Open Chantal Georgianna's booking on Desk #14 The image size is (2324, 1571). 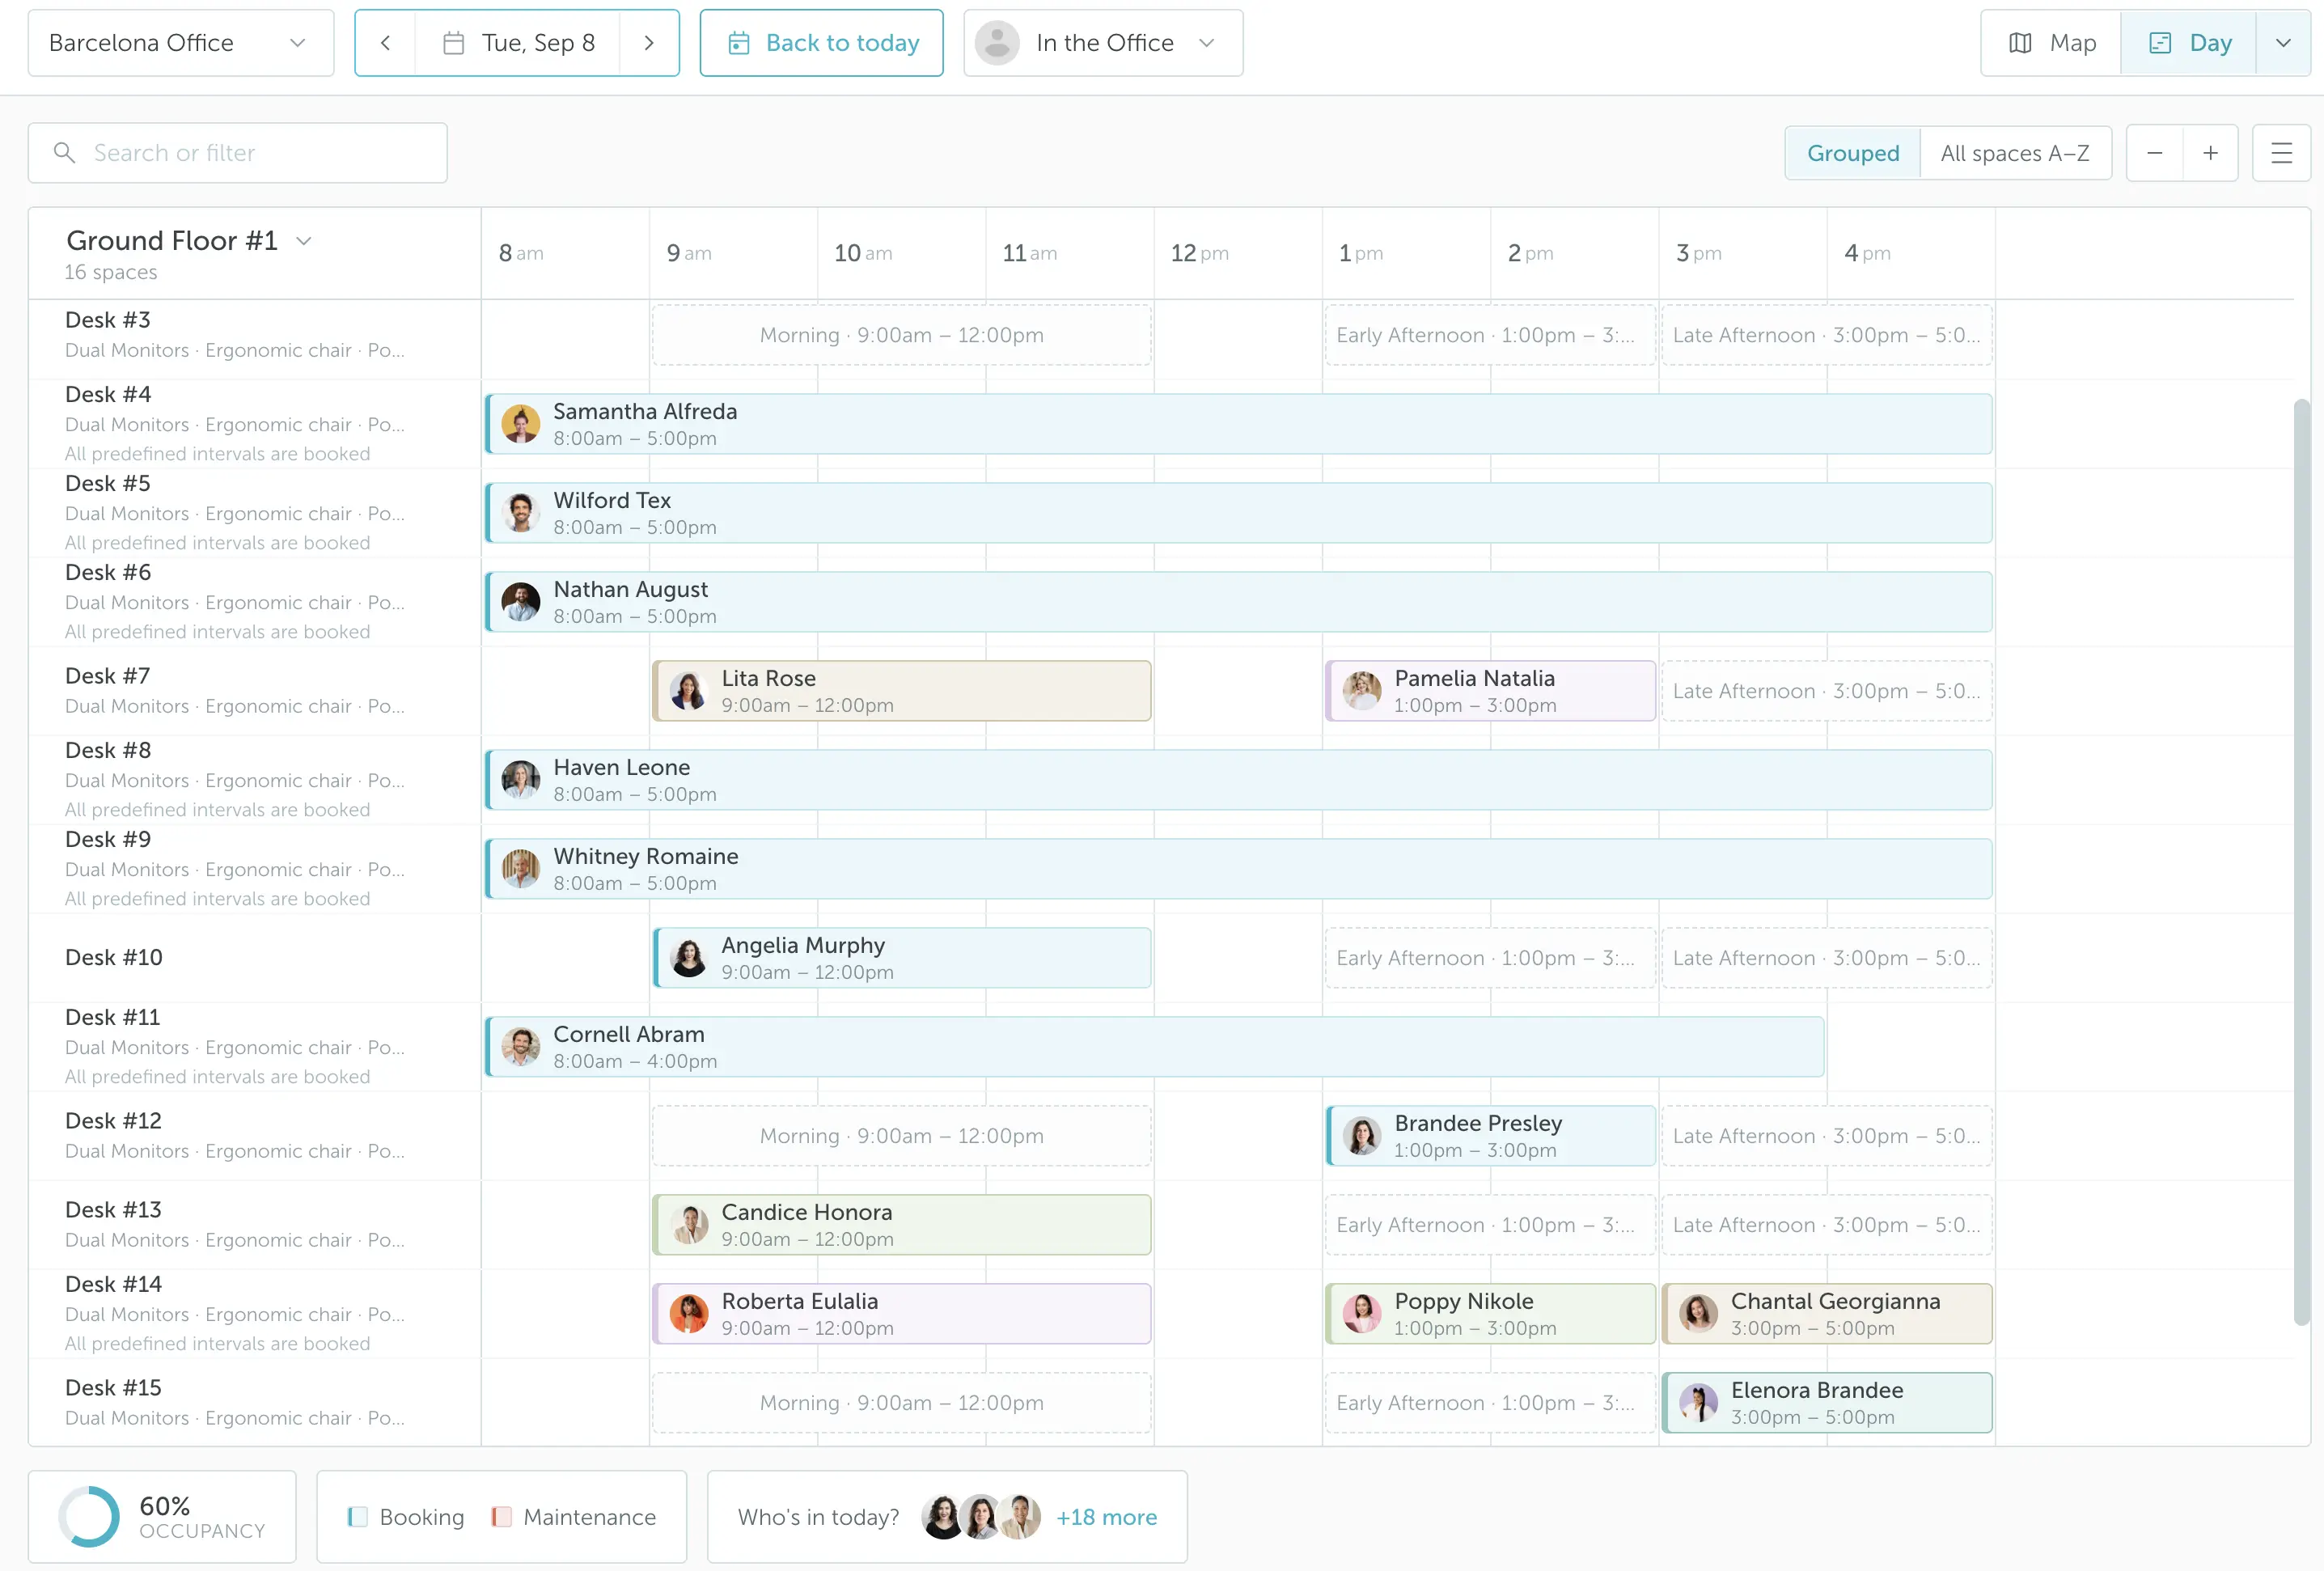[1826, 1314]
